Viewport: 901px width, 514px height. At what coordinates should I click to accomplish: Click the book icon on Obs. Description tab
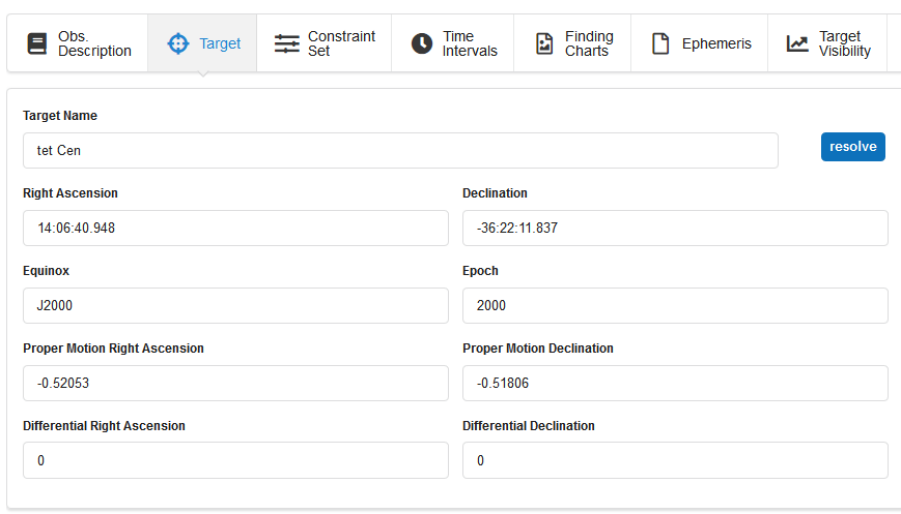[x=37, y=44]
